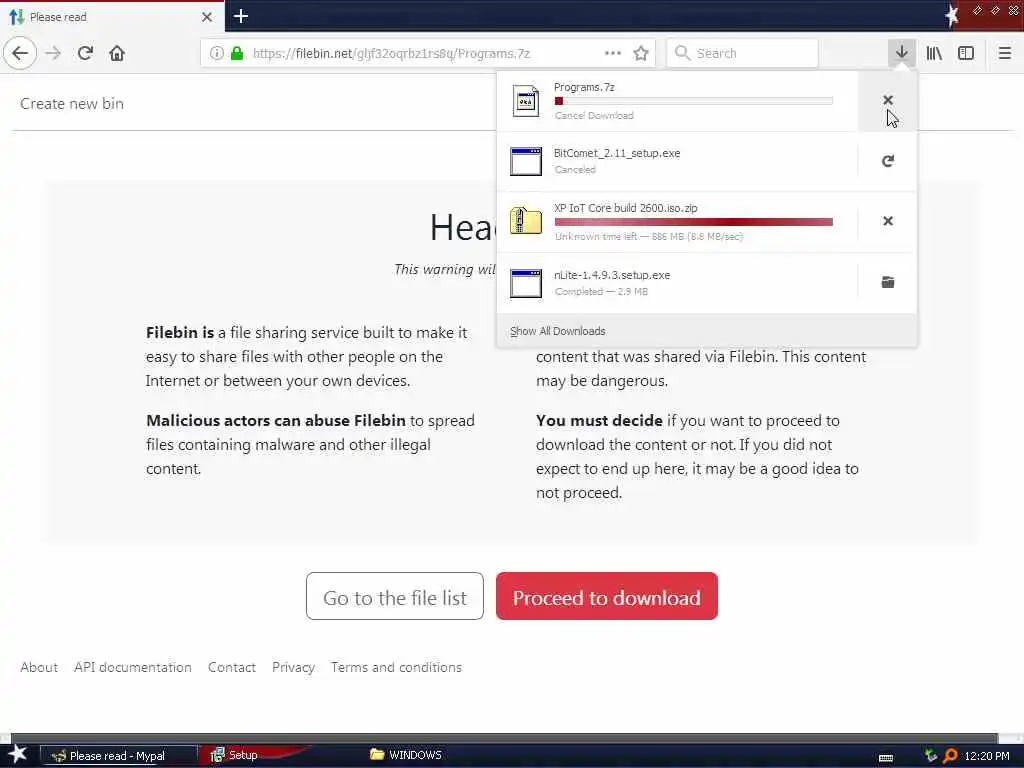Toggle the sidebar view
Viewport: 1024px width, 768px height.
point(966,53)
